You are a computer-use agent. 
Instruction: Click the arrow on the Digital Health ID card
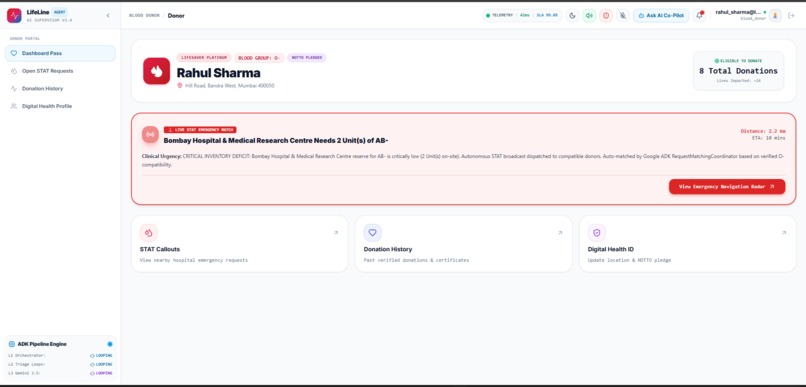click(x=784, y=233)
